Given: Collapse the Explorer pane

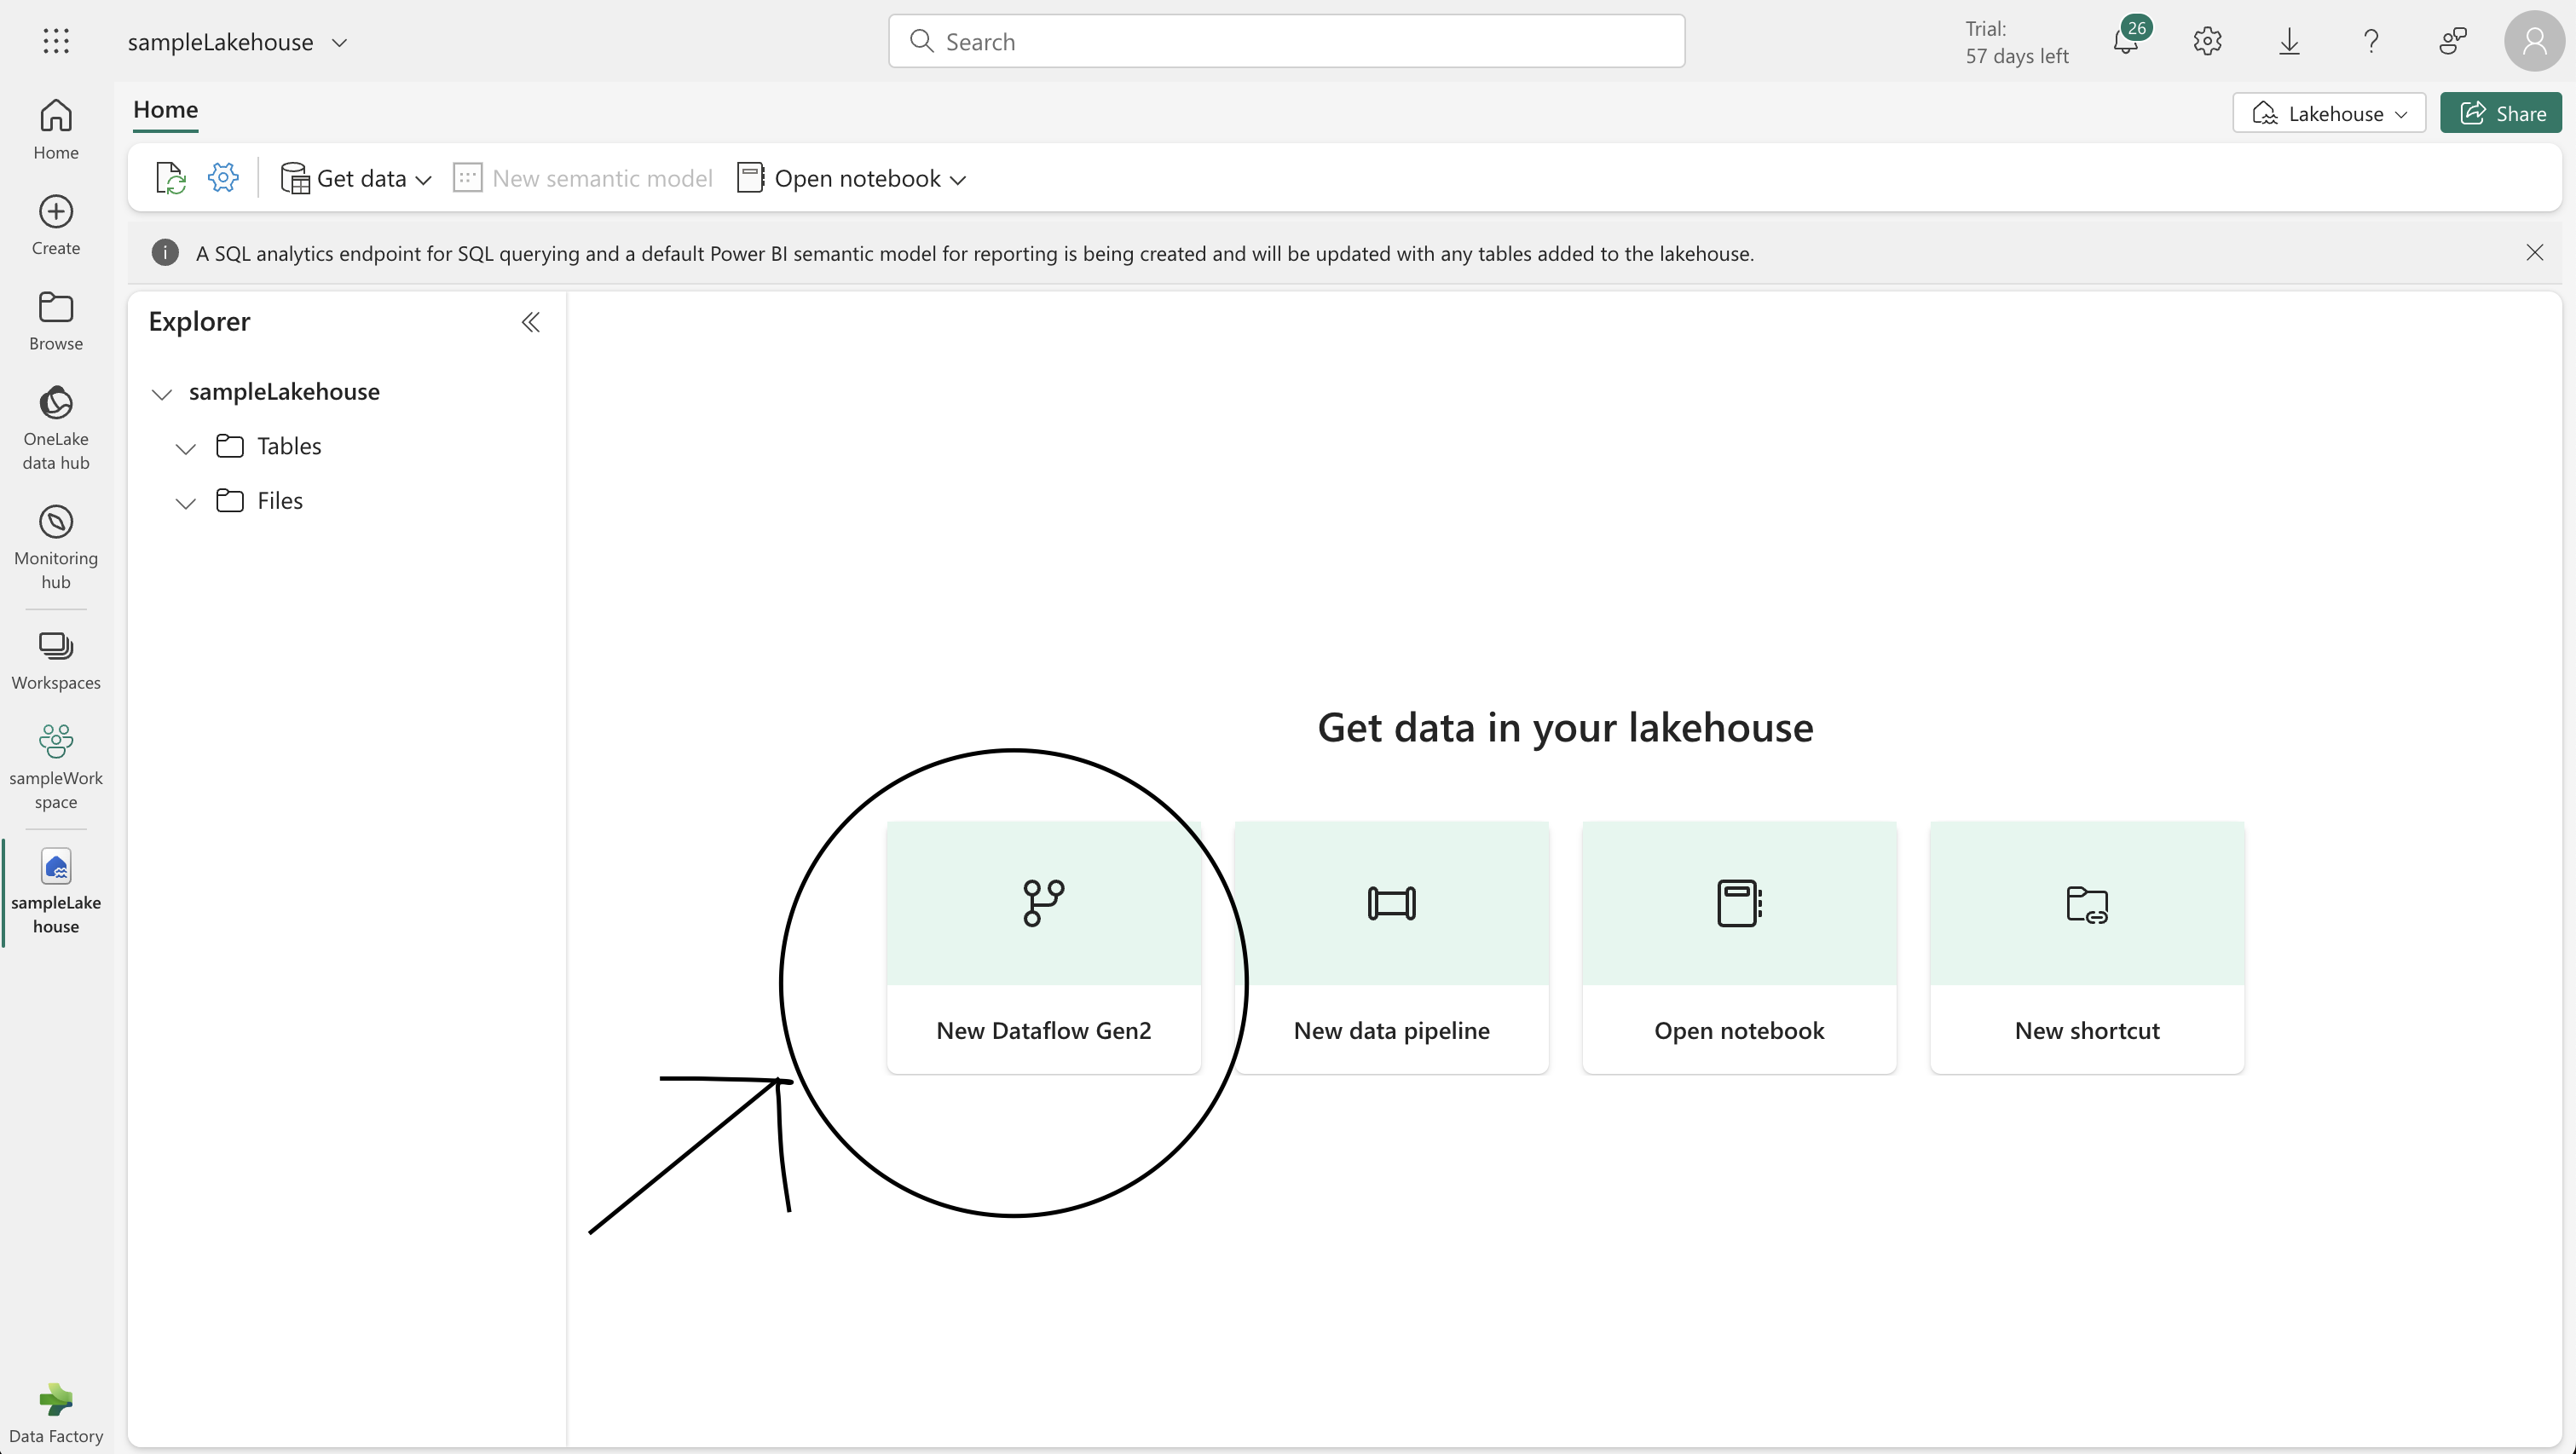Looking at the screenshot, I should coord(531,322).
